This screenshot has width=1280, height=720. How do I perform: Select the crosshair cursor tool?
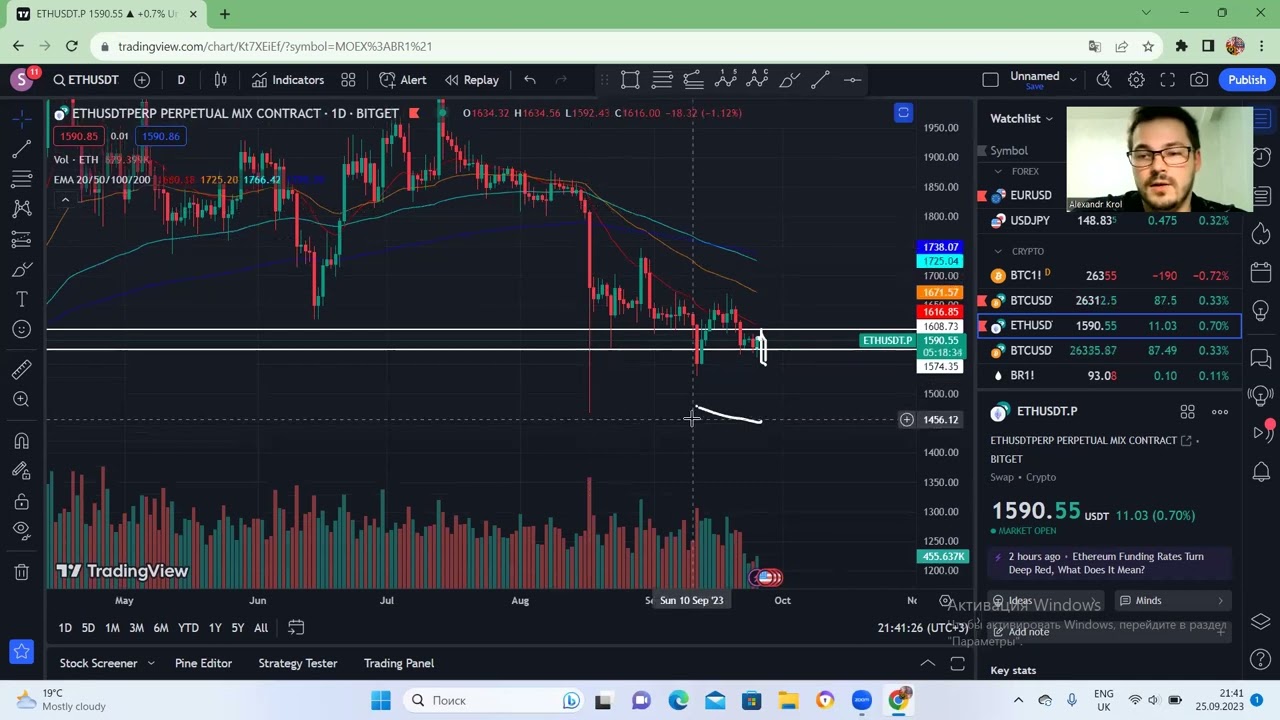21,119
